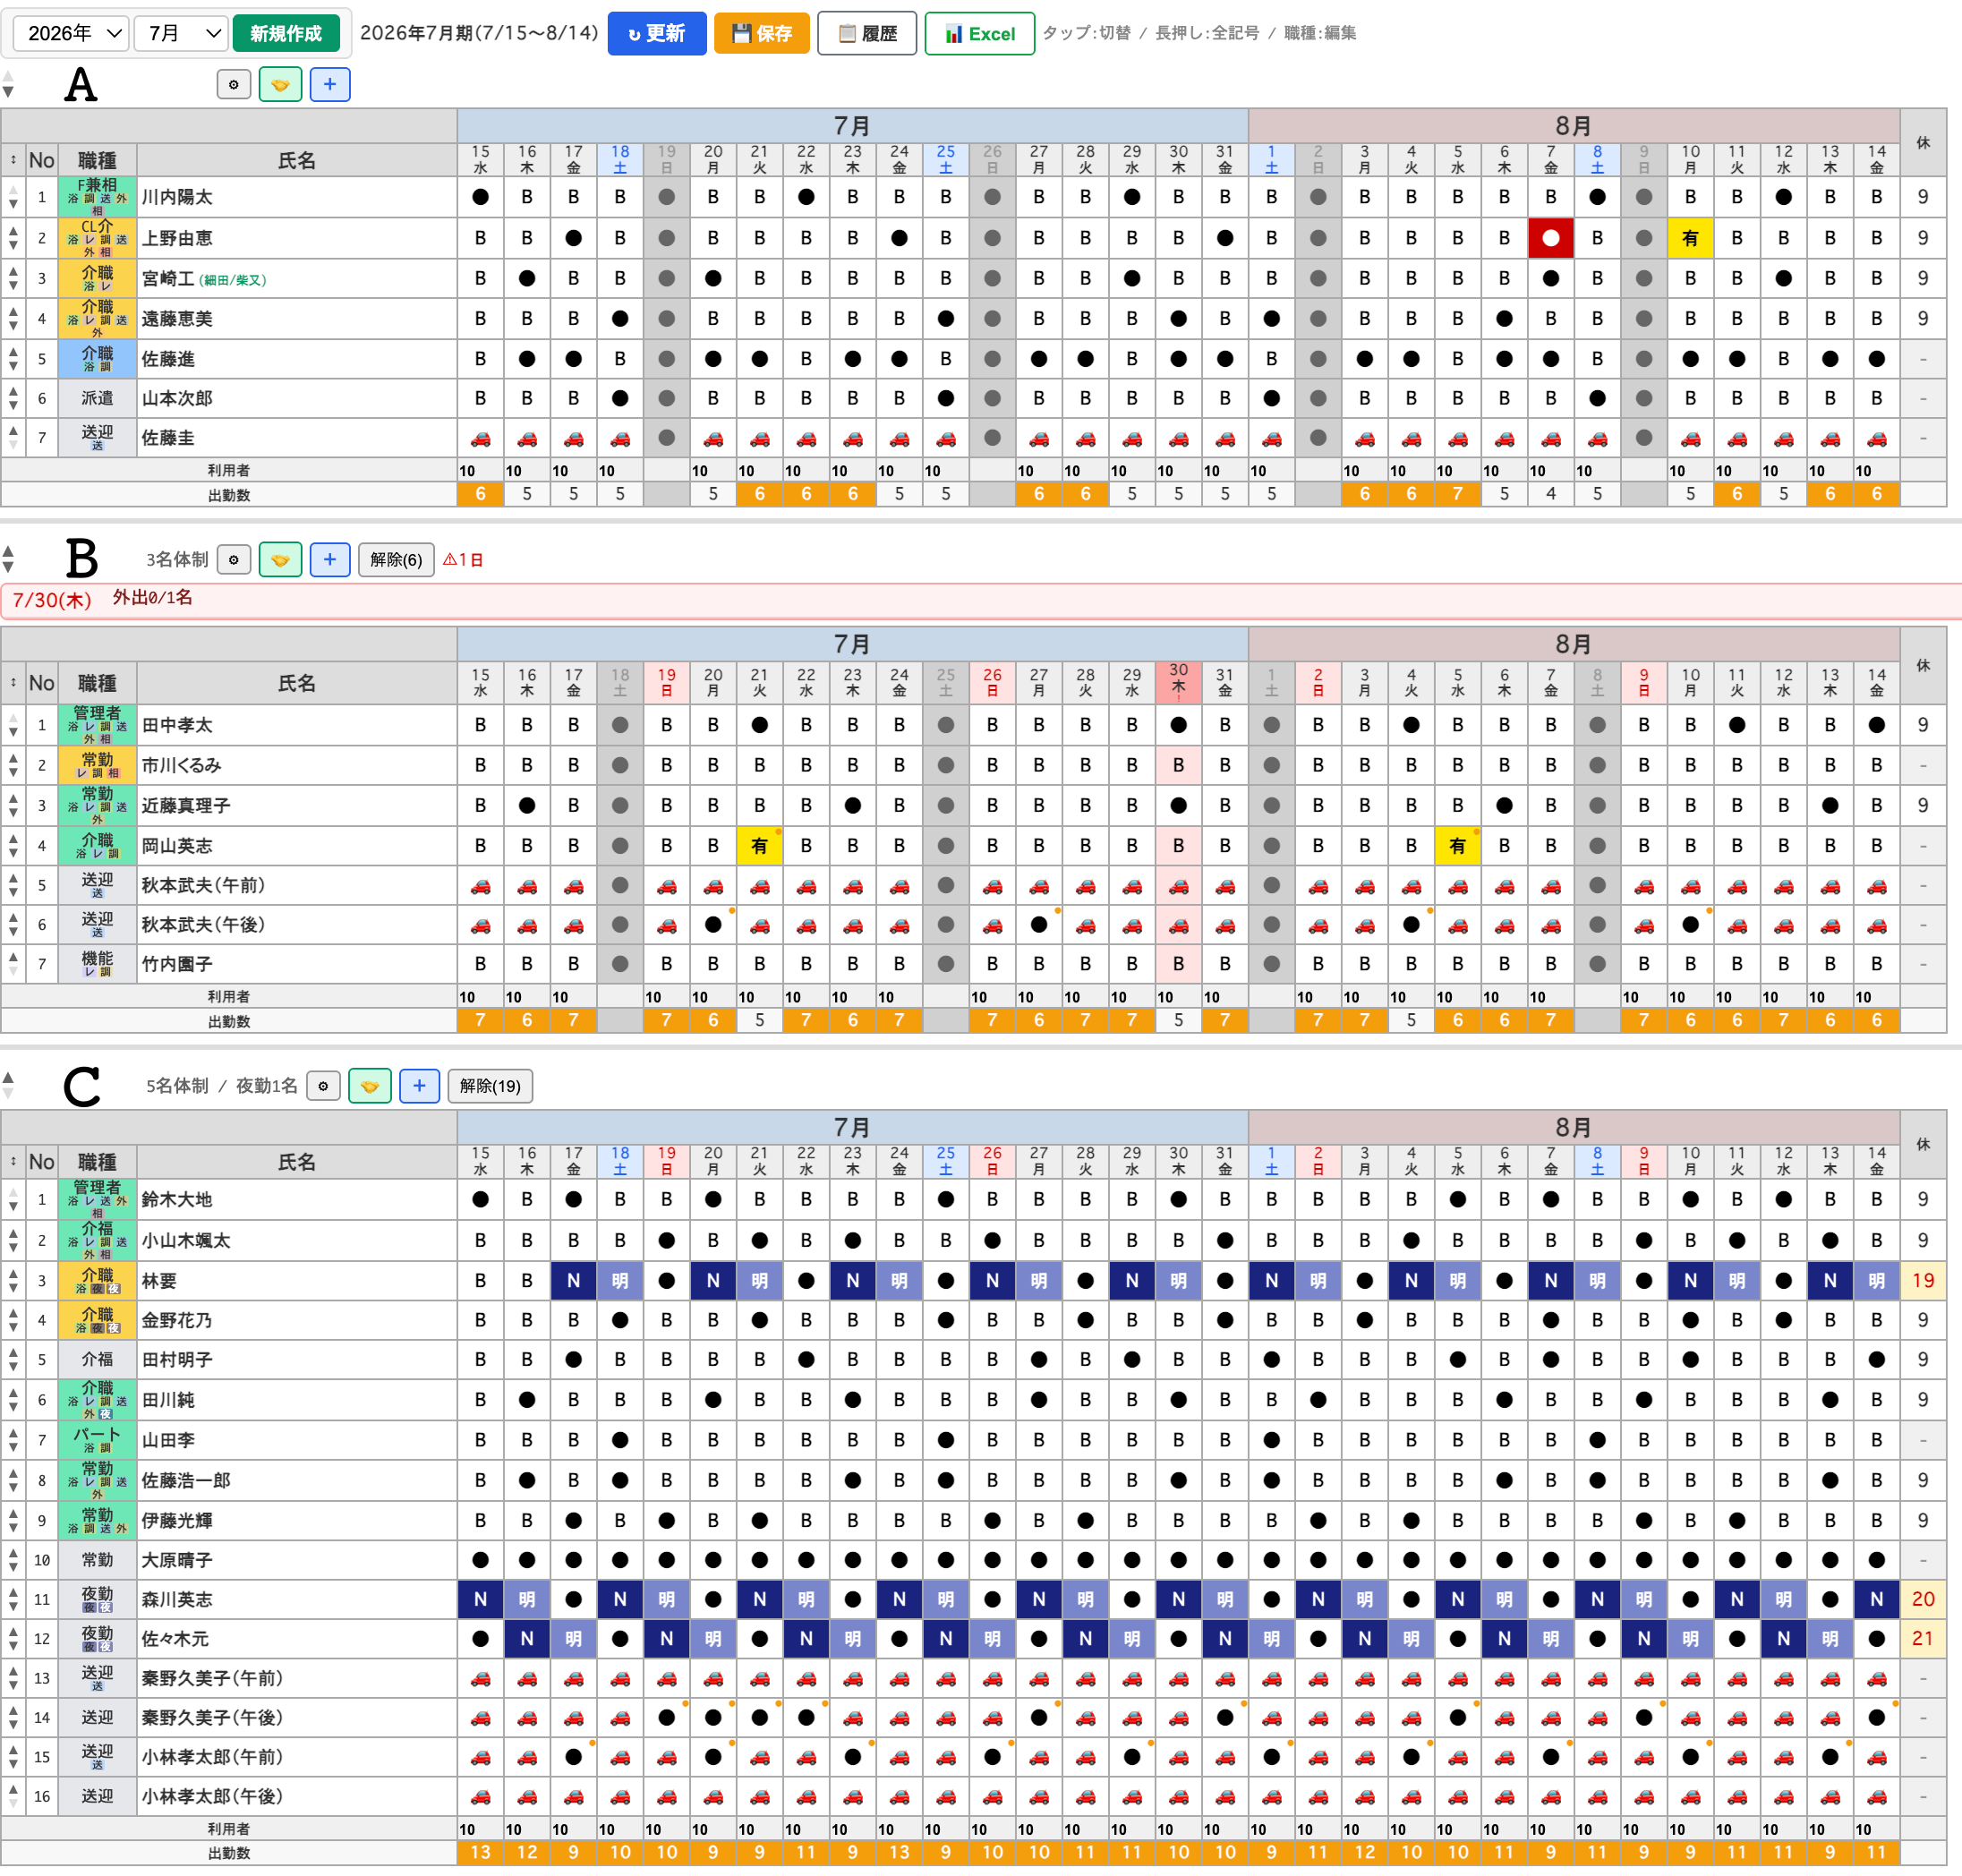Click the 7/30(木) 外出0/1名 alert banner

click(x=980, y=600)
